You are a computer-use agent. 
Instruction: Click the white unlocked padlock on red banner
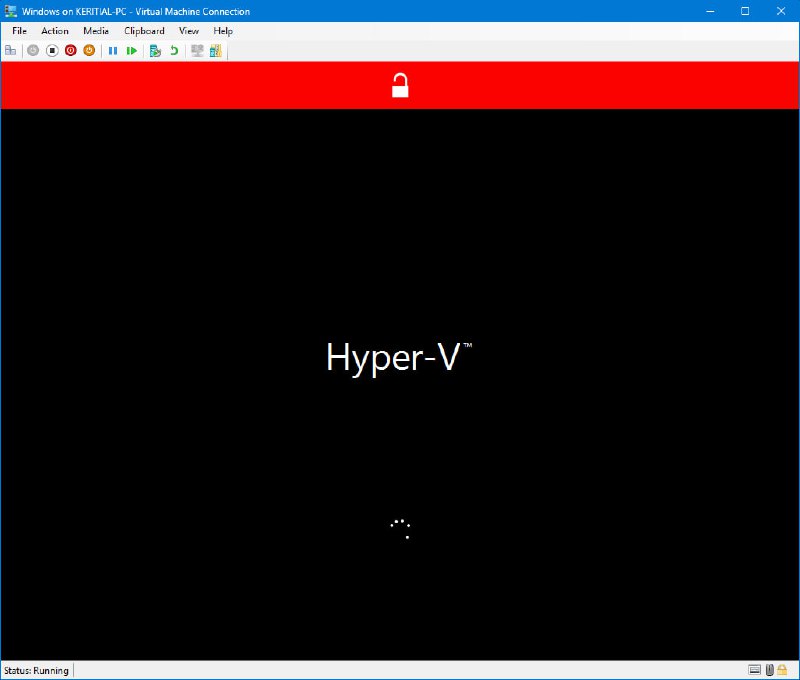click(400, 85)
